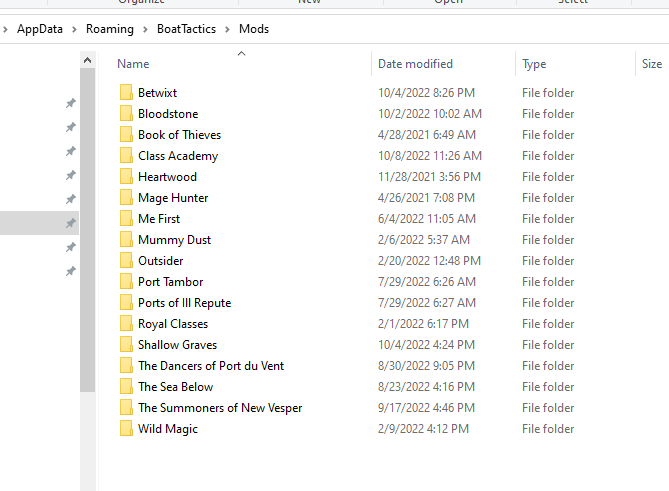Select the Heartwood folder name
This screenshot has width=669, height=491.
167,177
